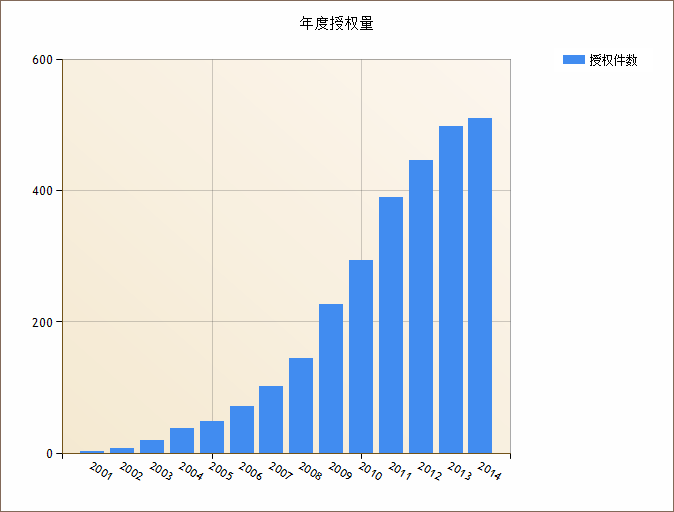Click the x-axis label 2005
Screen dimensions: 674x512
[221, 471]
